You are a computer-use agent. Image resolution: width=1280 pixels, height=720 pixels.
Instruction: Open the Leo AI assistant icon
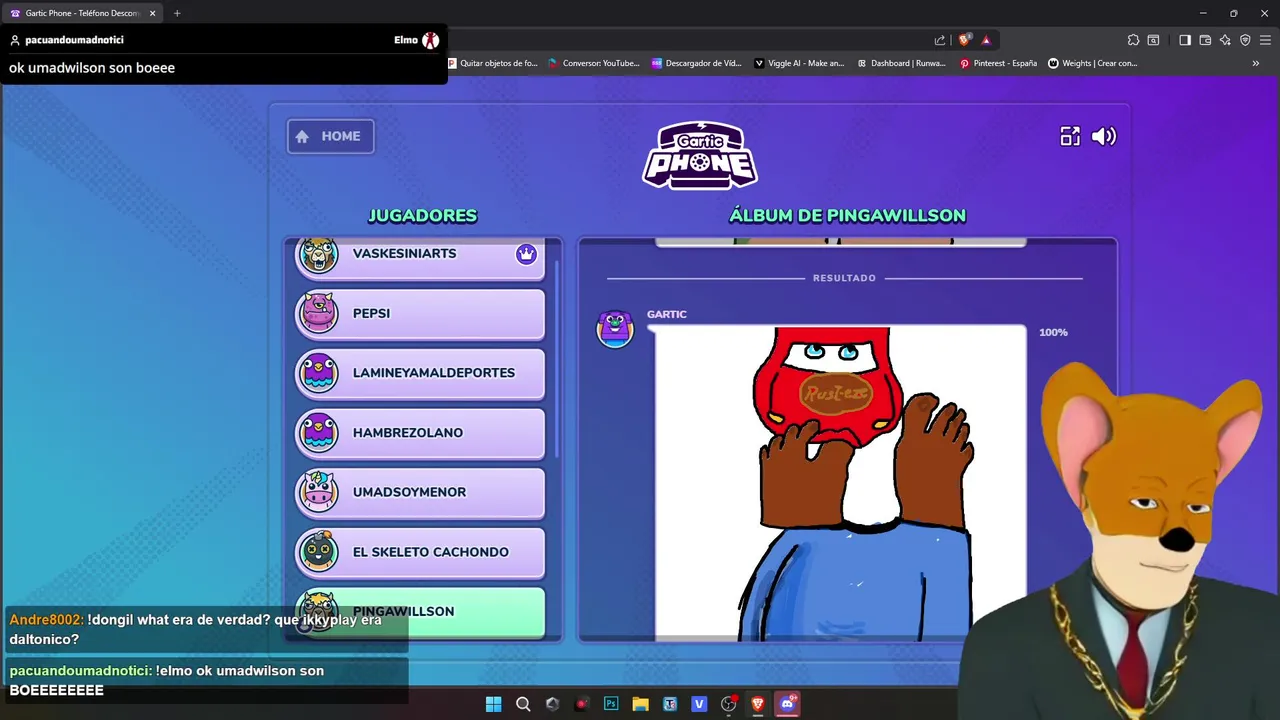click(1225, 40)
